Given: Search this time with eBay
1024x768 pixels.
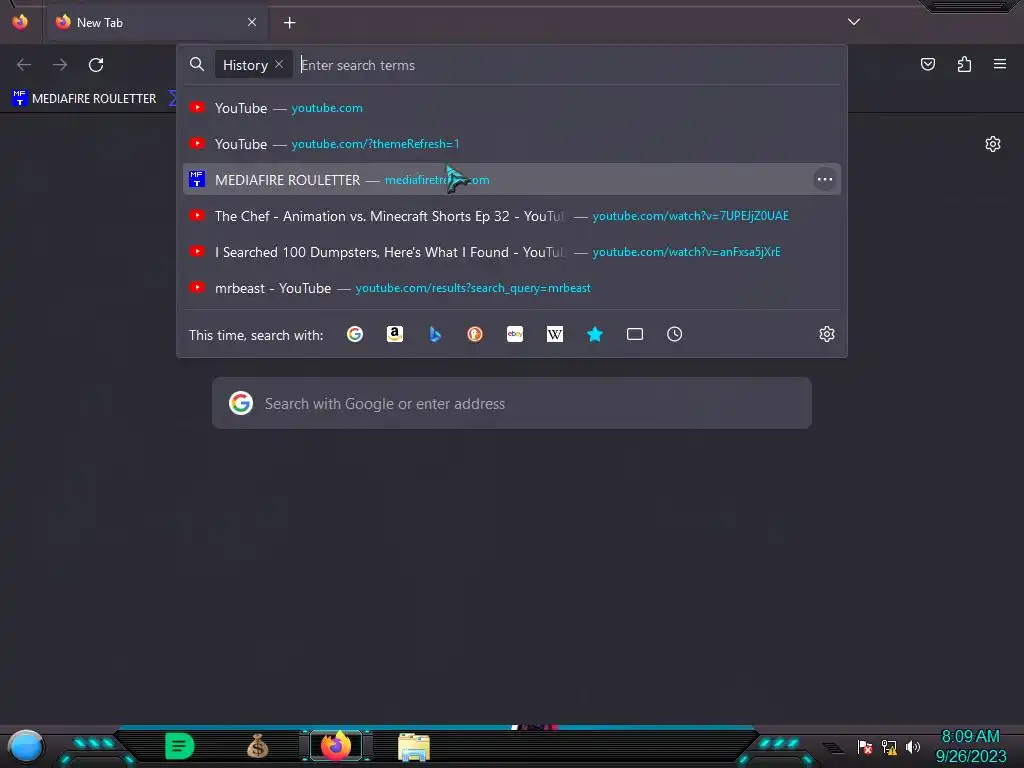Looking at the screenshot, I should point(515,334).
